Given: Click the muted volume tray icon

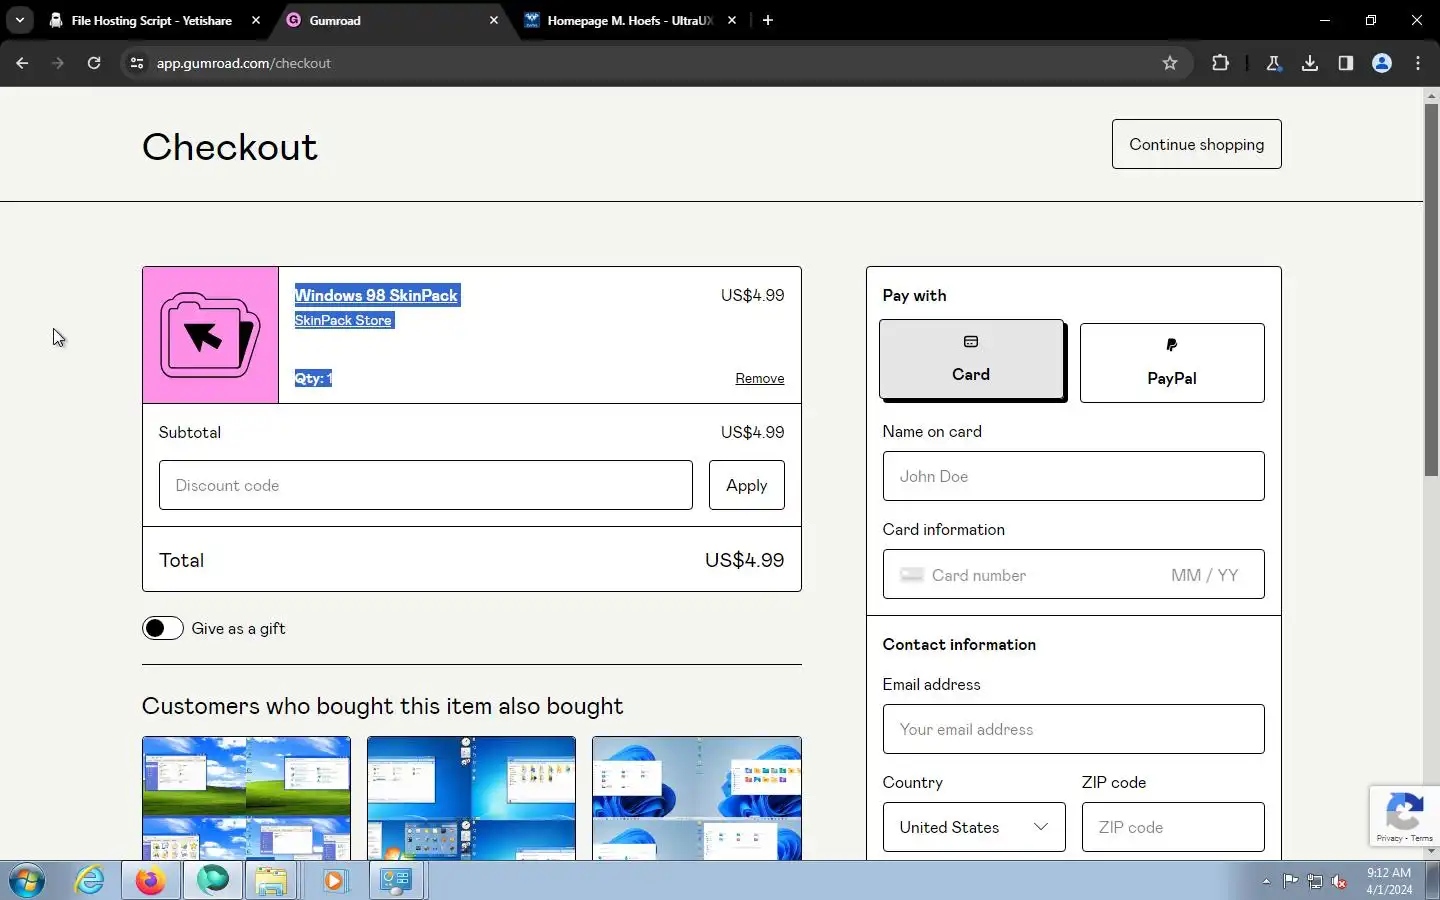Looking at the screenshot, I should pos(1340,881).
